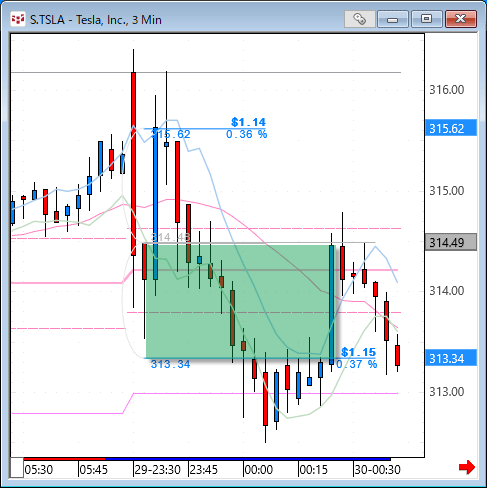Click the blue session bar above time axis
This screenshot has width=487, height=488.
[x=248, y=459]
